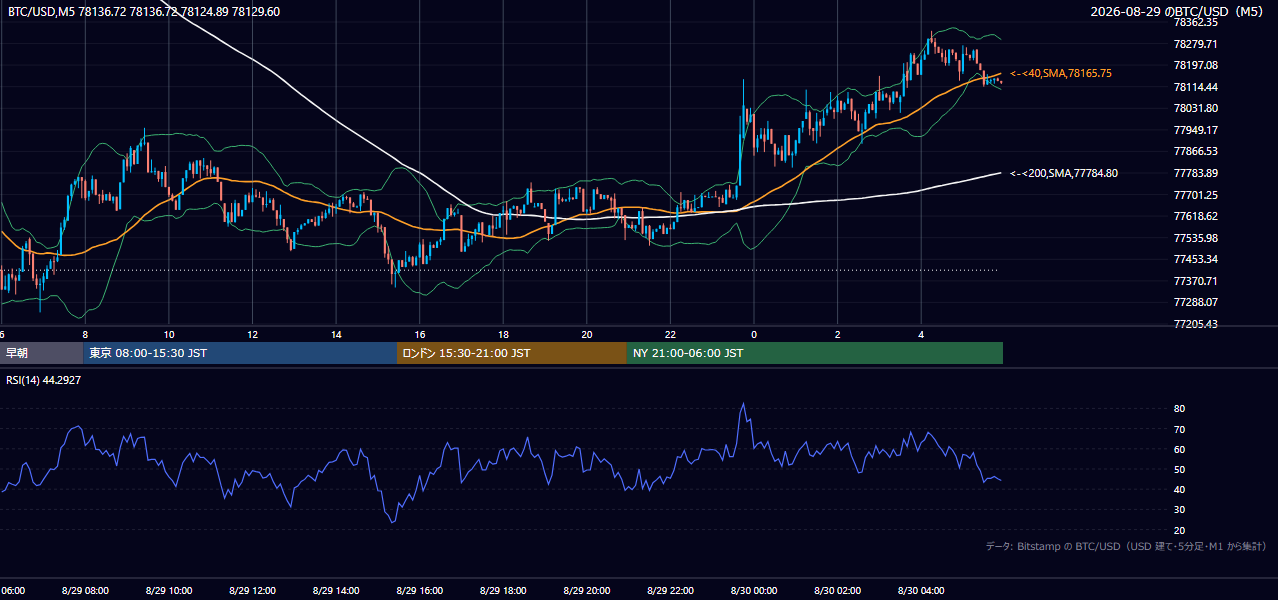
Task: Click the 8/30 02:00 bottom time label
Action: click(x=838, y=591)
